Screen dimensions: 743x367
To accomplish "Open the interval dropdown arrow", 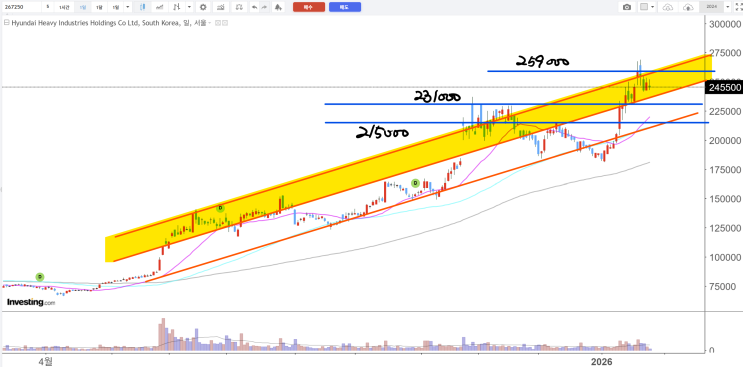I will coord(128,7).
